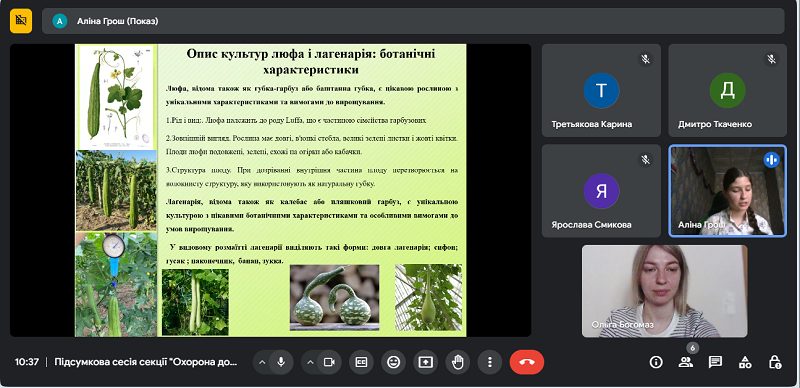This screenshot has height=388, width=800.
Task: Click the present screen icon
Action: (426, 362)
